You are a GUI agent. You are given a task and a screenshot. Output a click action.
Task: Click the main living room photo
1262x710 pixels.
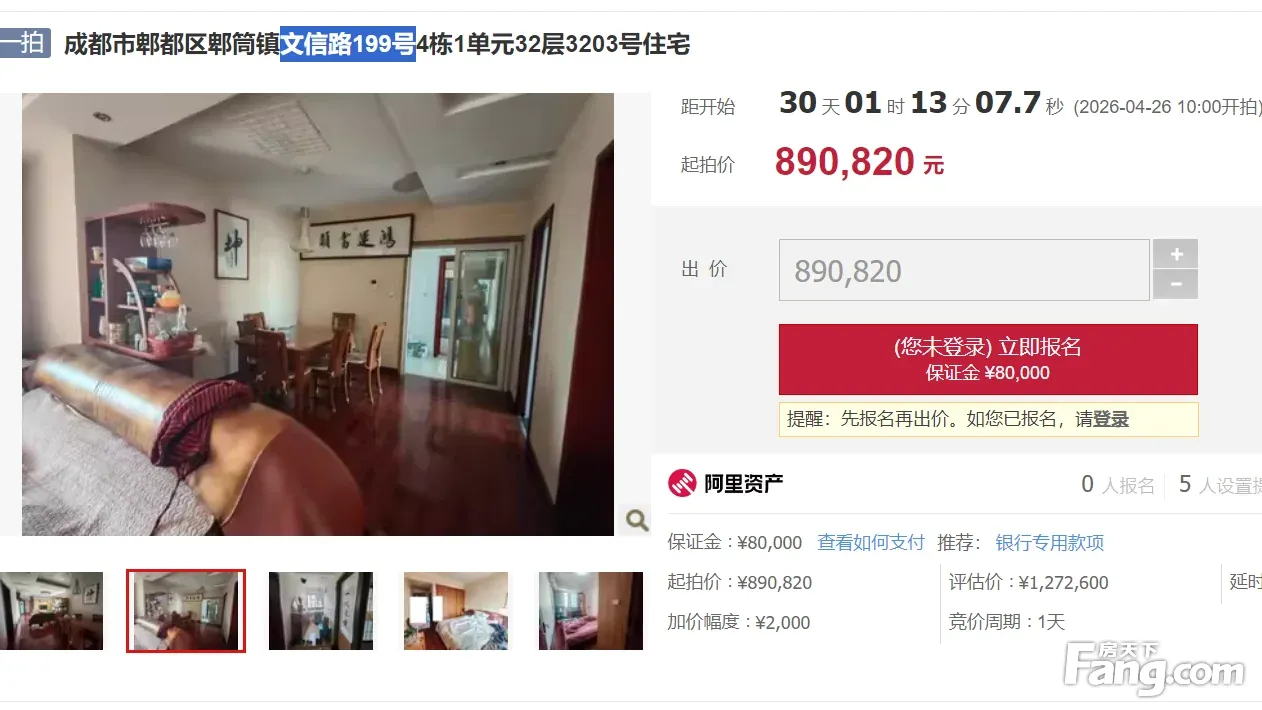pos(318,314)
